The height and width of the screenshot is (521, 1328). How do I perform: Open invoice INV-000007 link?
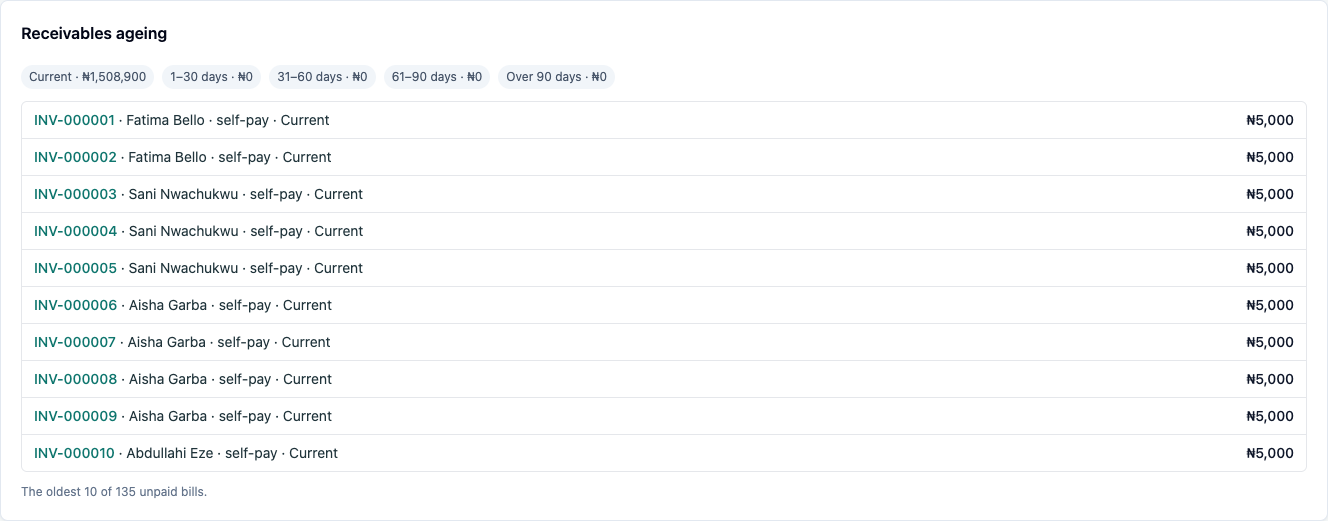pyautogui.click(x=75, y=342)
